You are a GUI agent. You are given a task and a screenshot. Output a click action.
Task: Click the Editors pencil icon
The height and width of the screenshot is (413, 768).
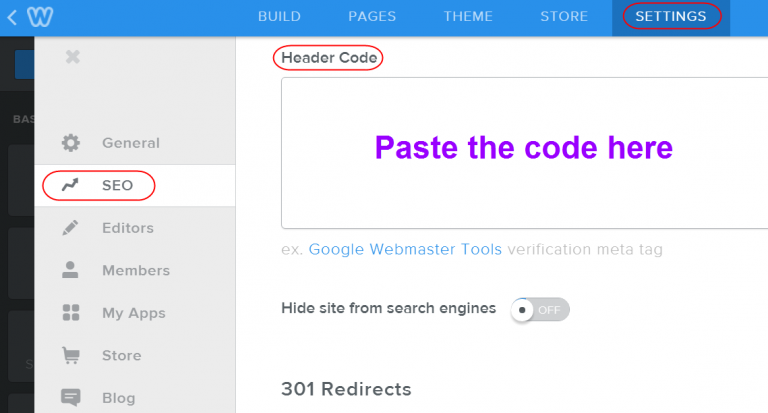71,228
